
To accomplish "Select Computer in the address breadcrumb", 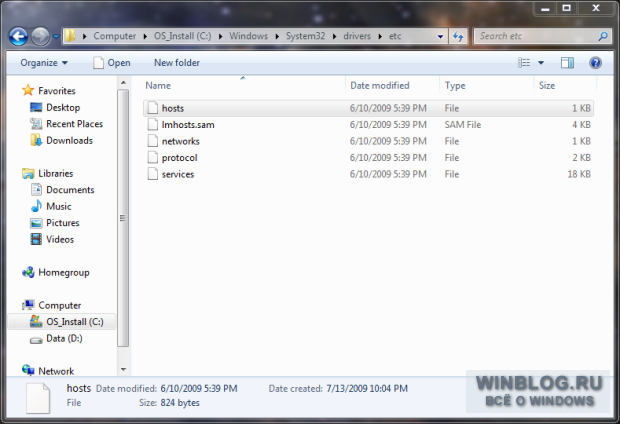I will coord(114,36).
